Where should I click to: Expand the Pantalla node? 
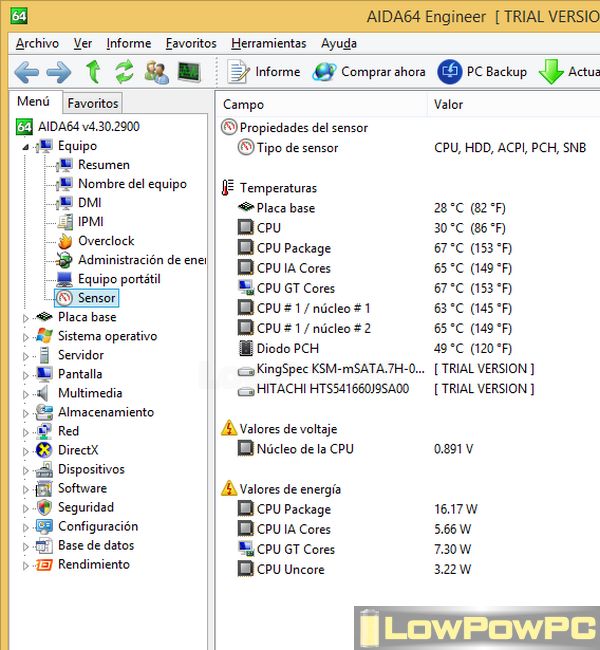click(x=26, y=375)
